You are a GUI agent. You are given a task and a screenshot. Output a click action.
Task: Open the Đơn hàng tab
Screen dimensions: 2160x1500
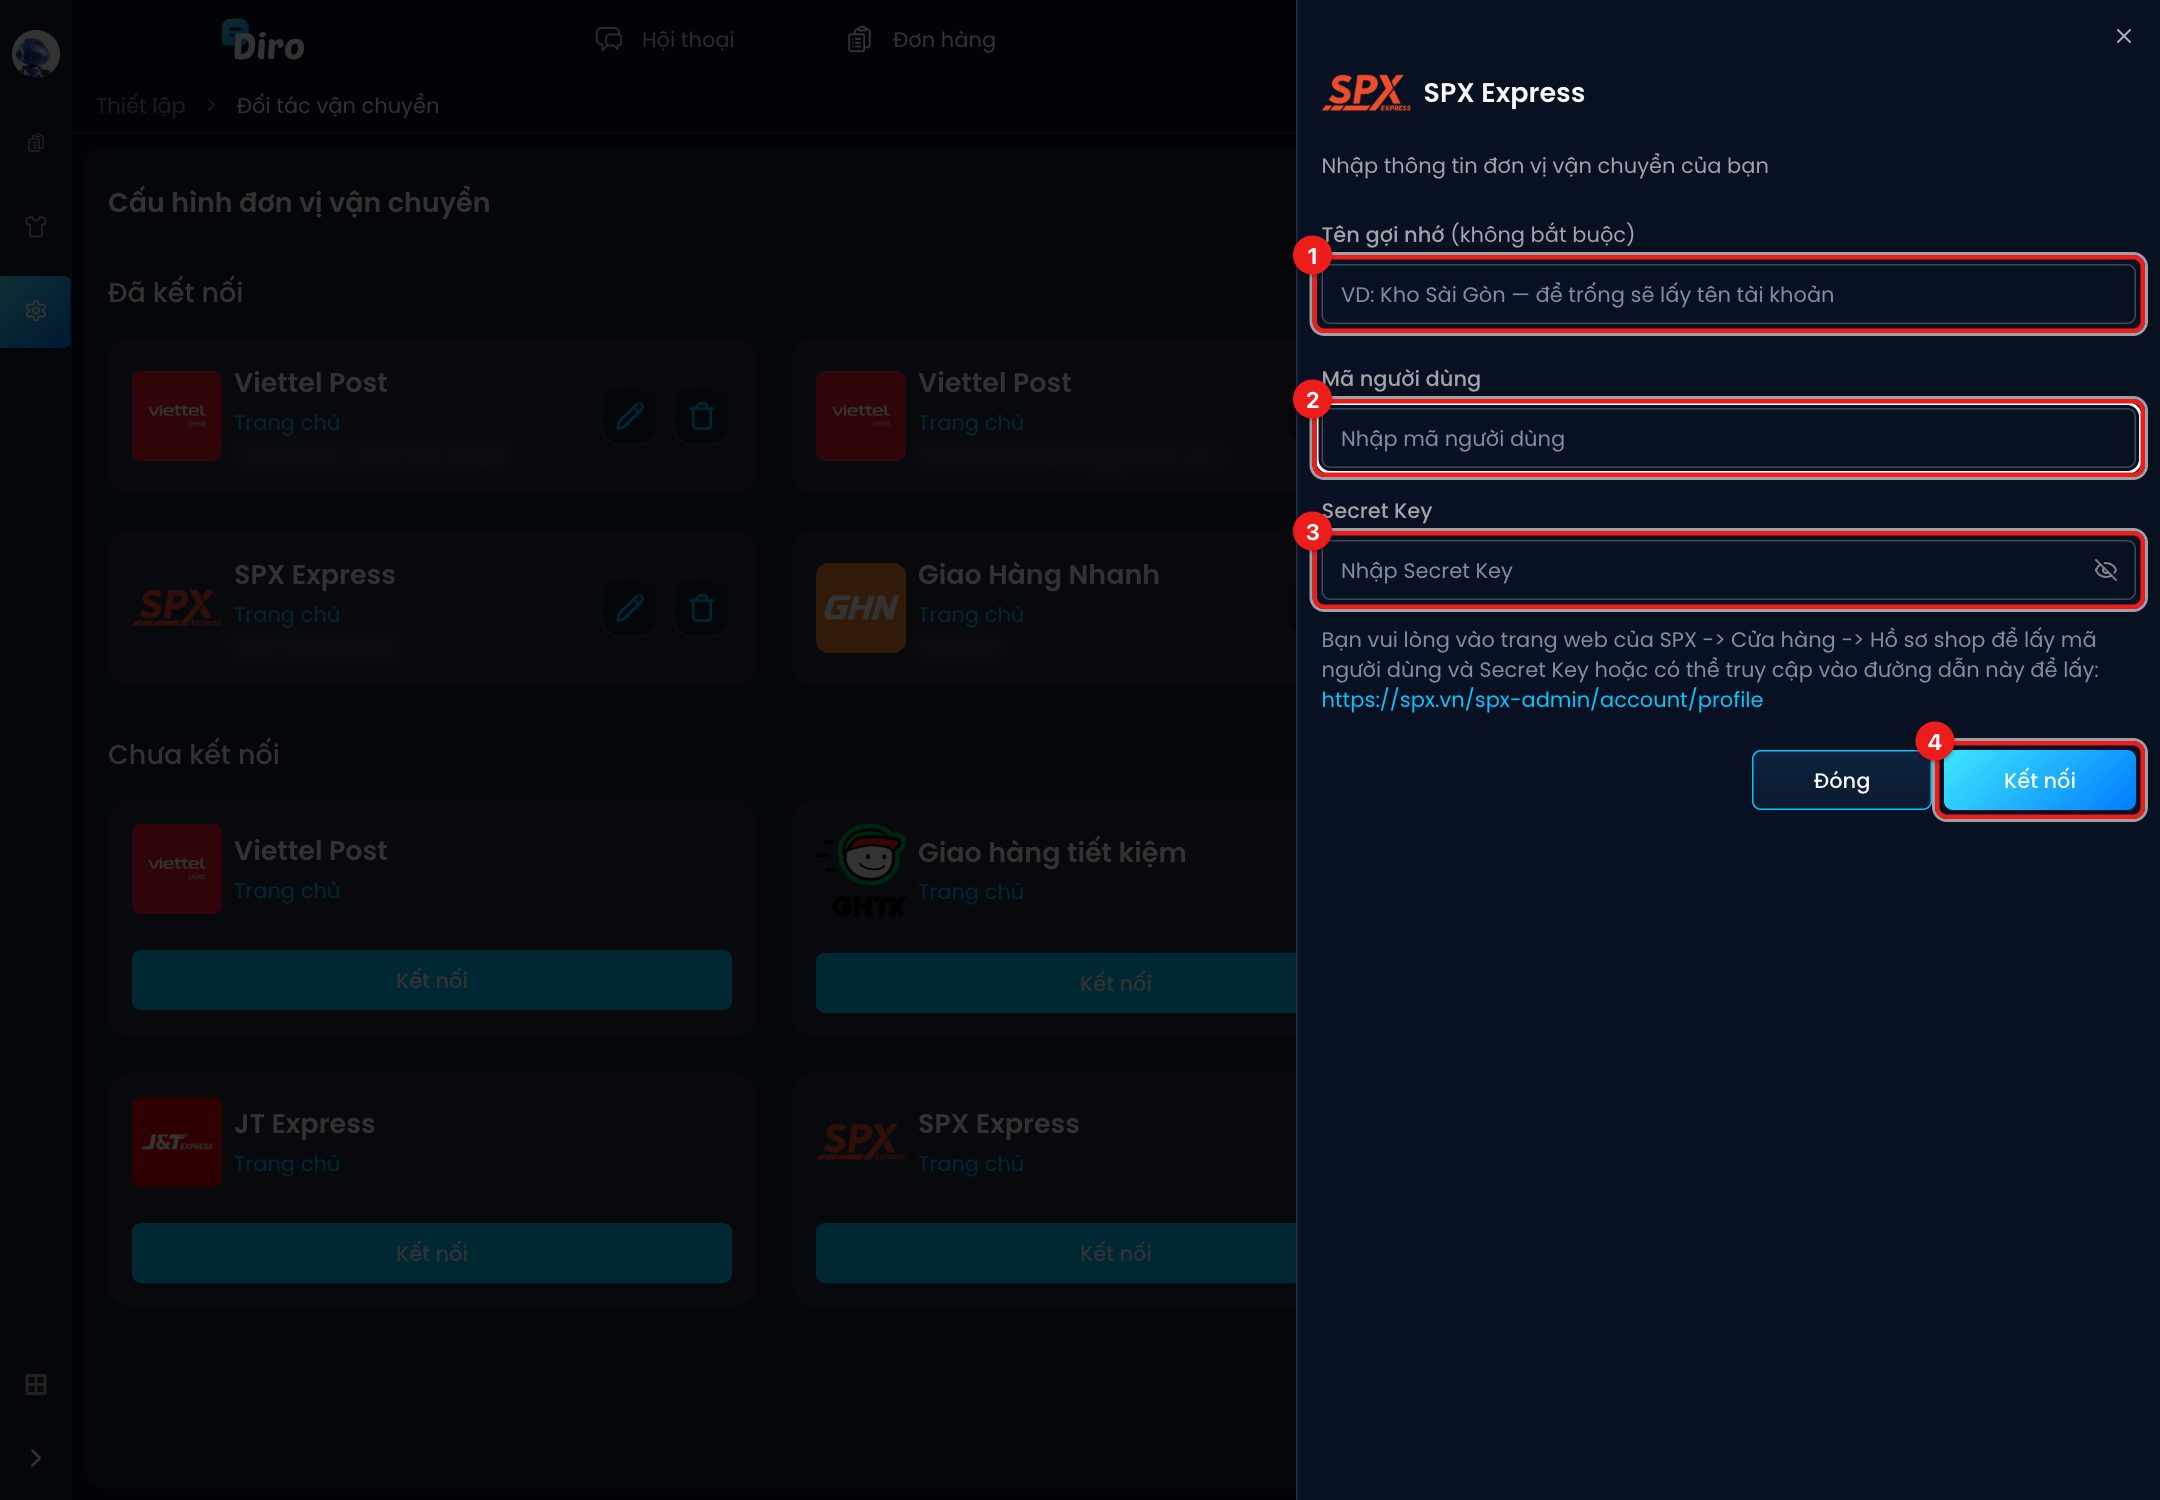pyautogui.click(x=921, y=39)
